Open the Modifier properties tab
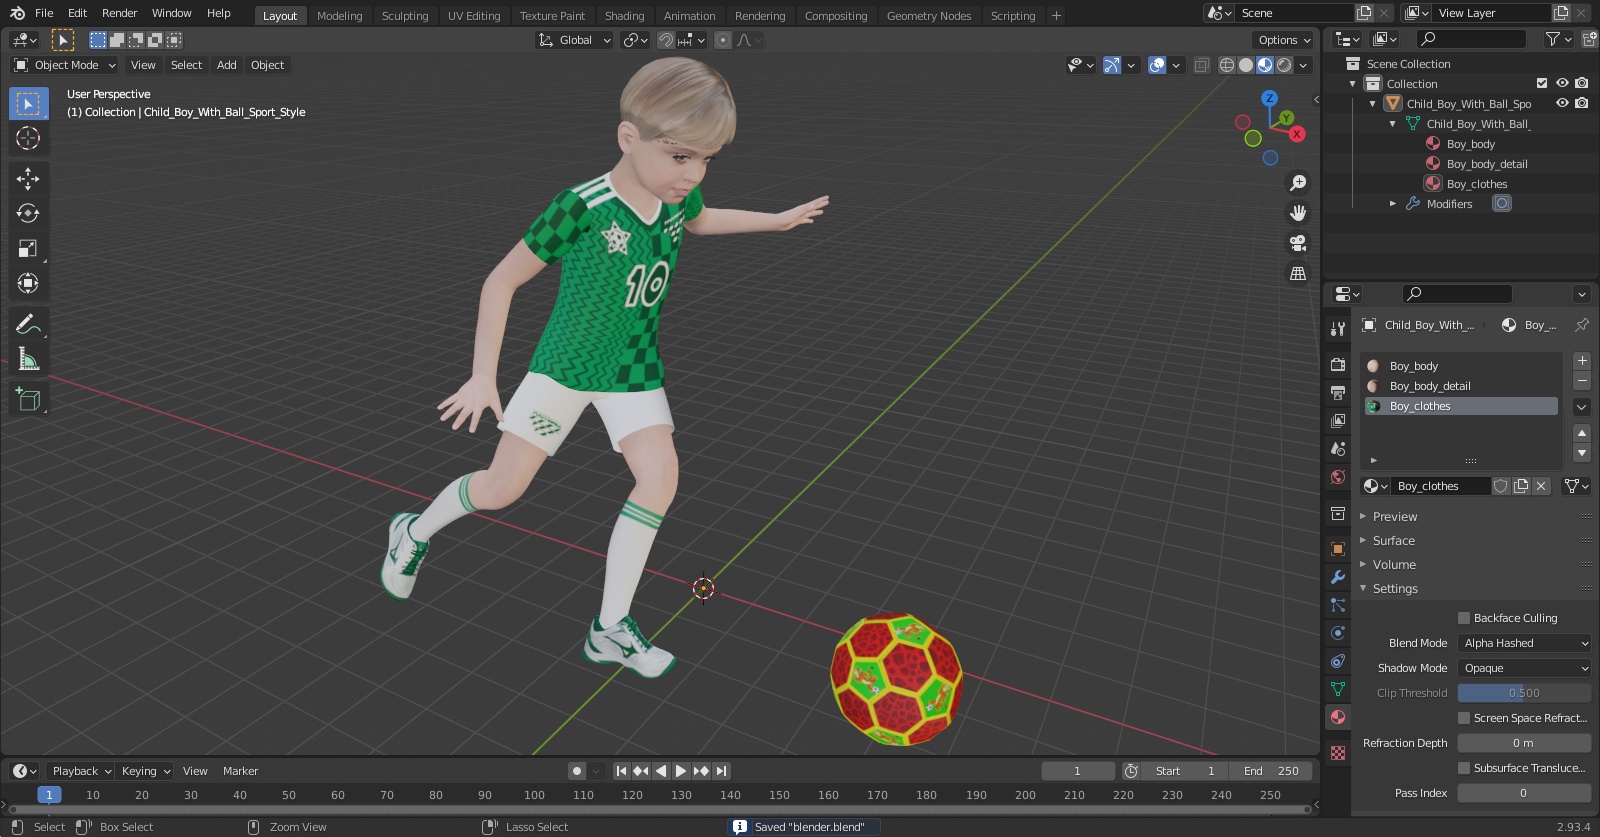This screenshot has height=837, width=1600. 1338,577
